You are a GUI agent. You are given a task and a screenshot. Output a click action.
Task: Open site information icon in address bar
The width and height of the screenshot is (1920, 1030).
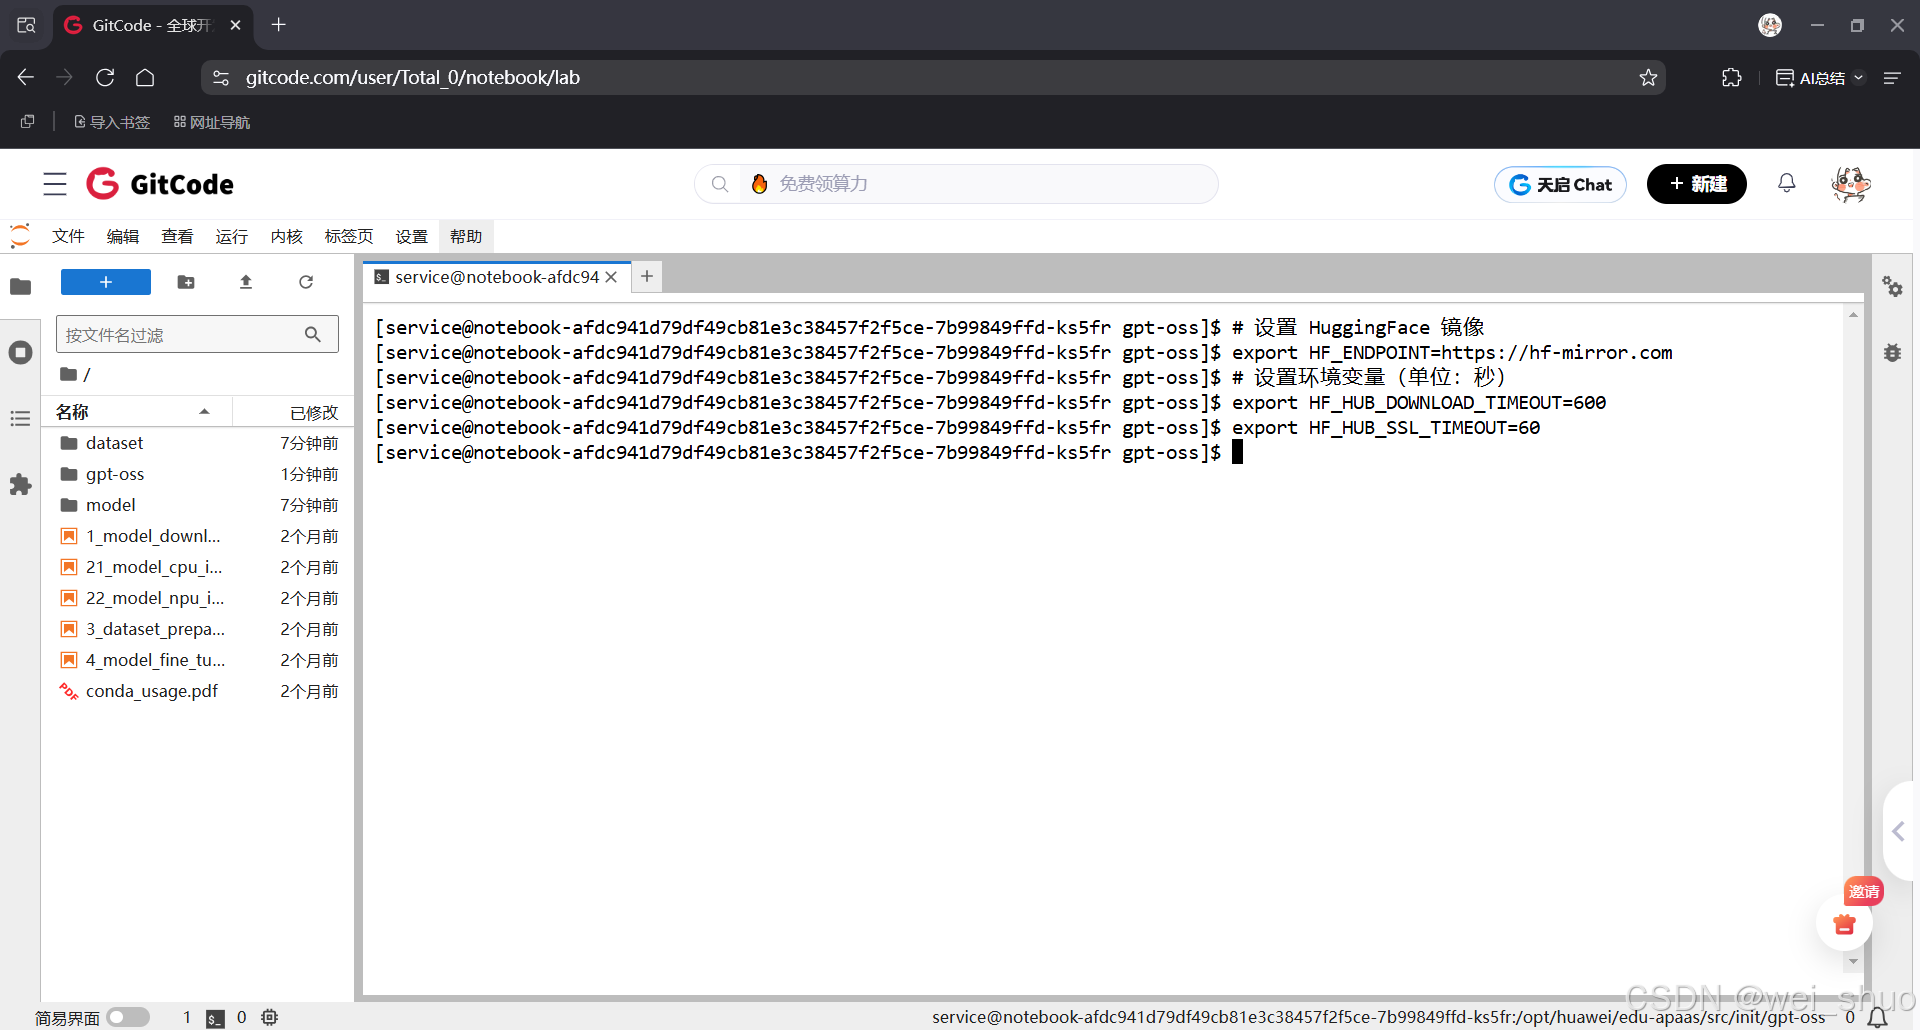click(x=221, y=77)
